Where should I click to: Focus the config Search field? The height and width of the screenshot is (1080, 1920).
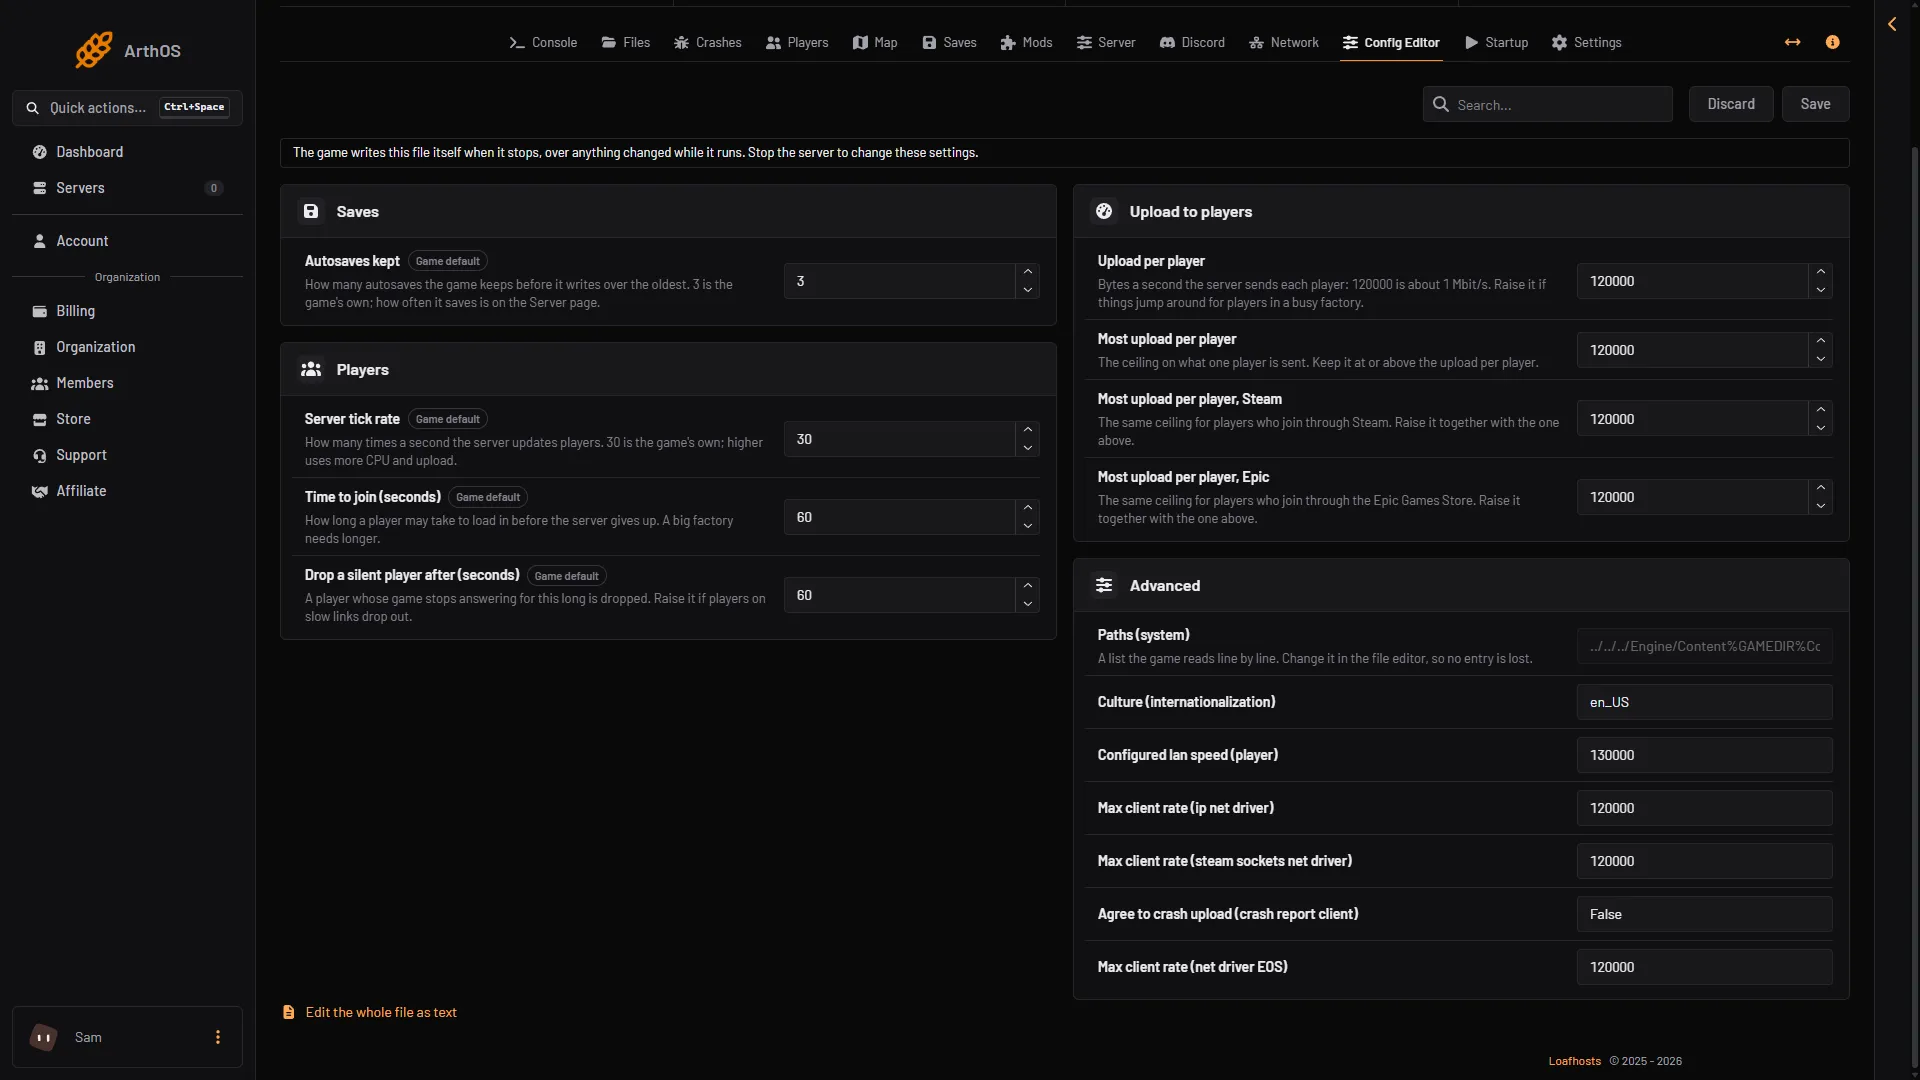[1547, 104]
